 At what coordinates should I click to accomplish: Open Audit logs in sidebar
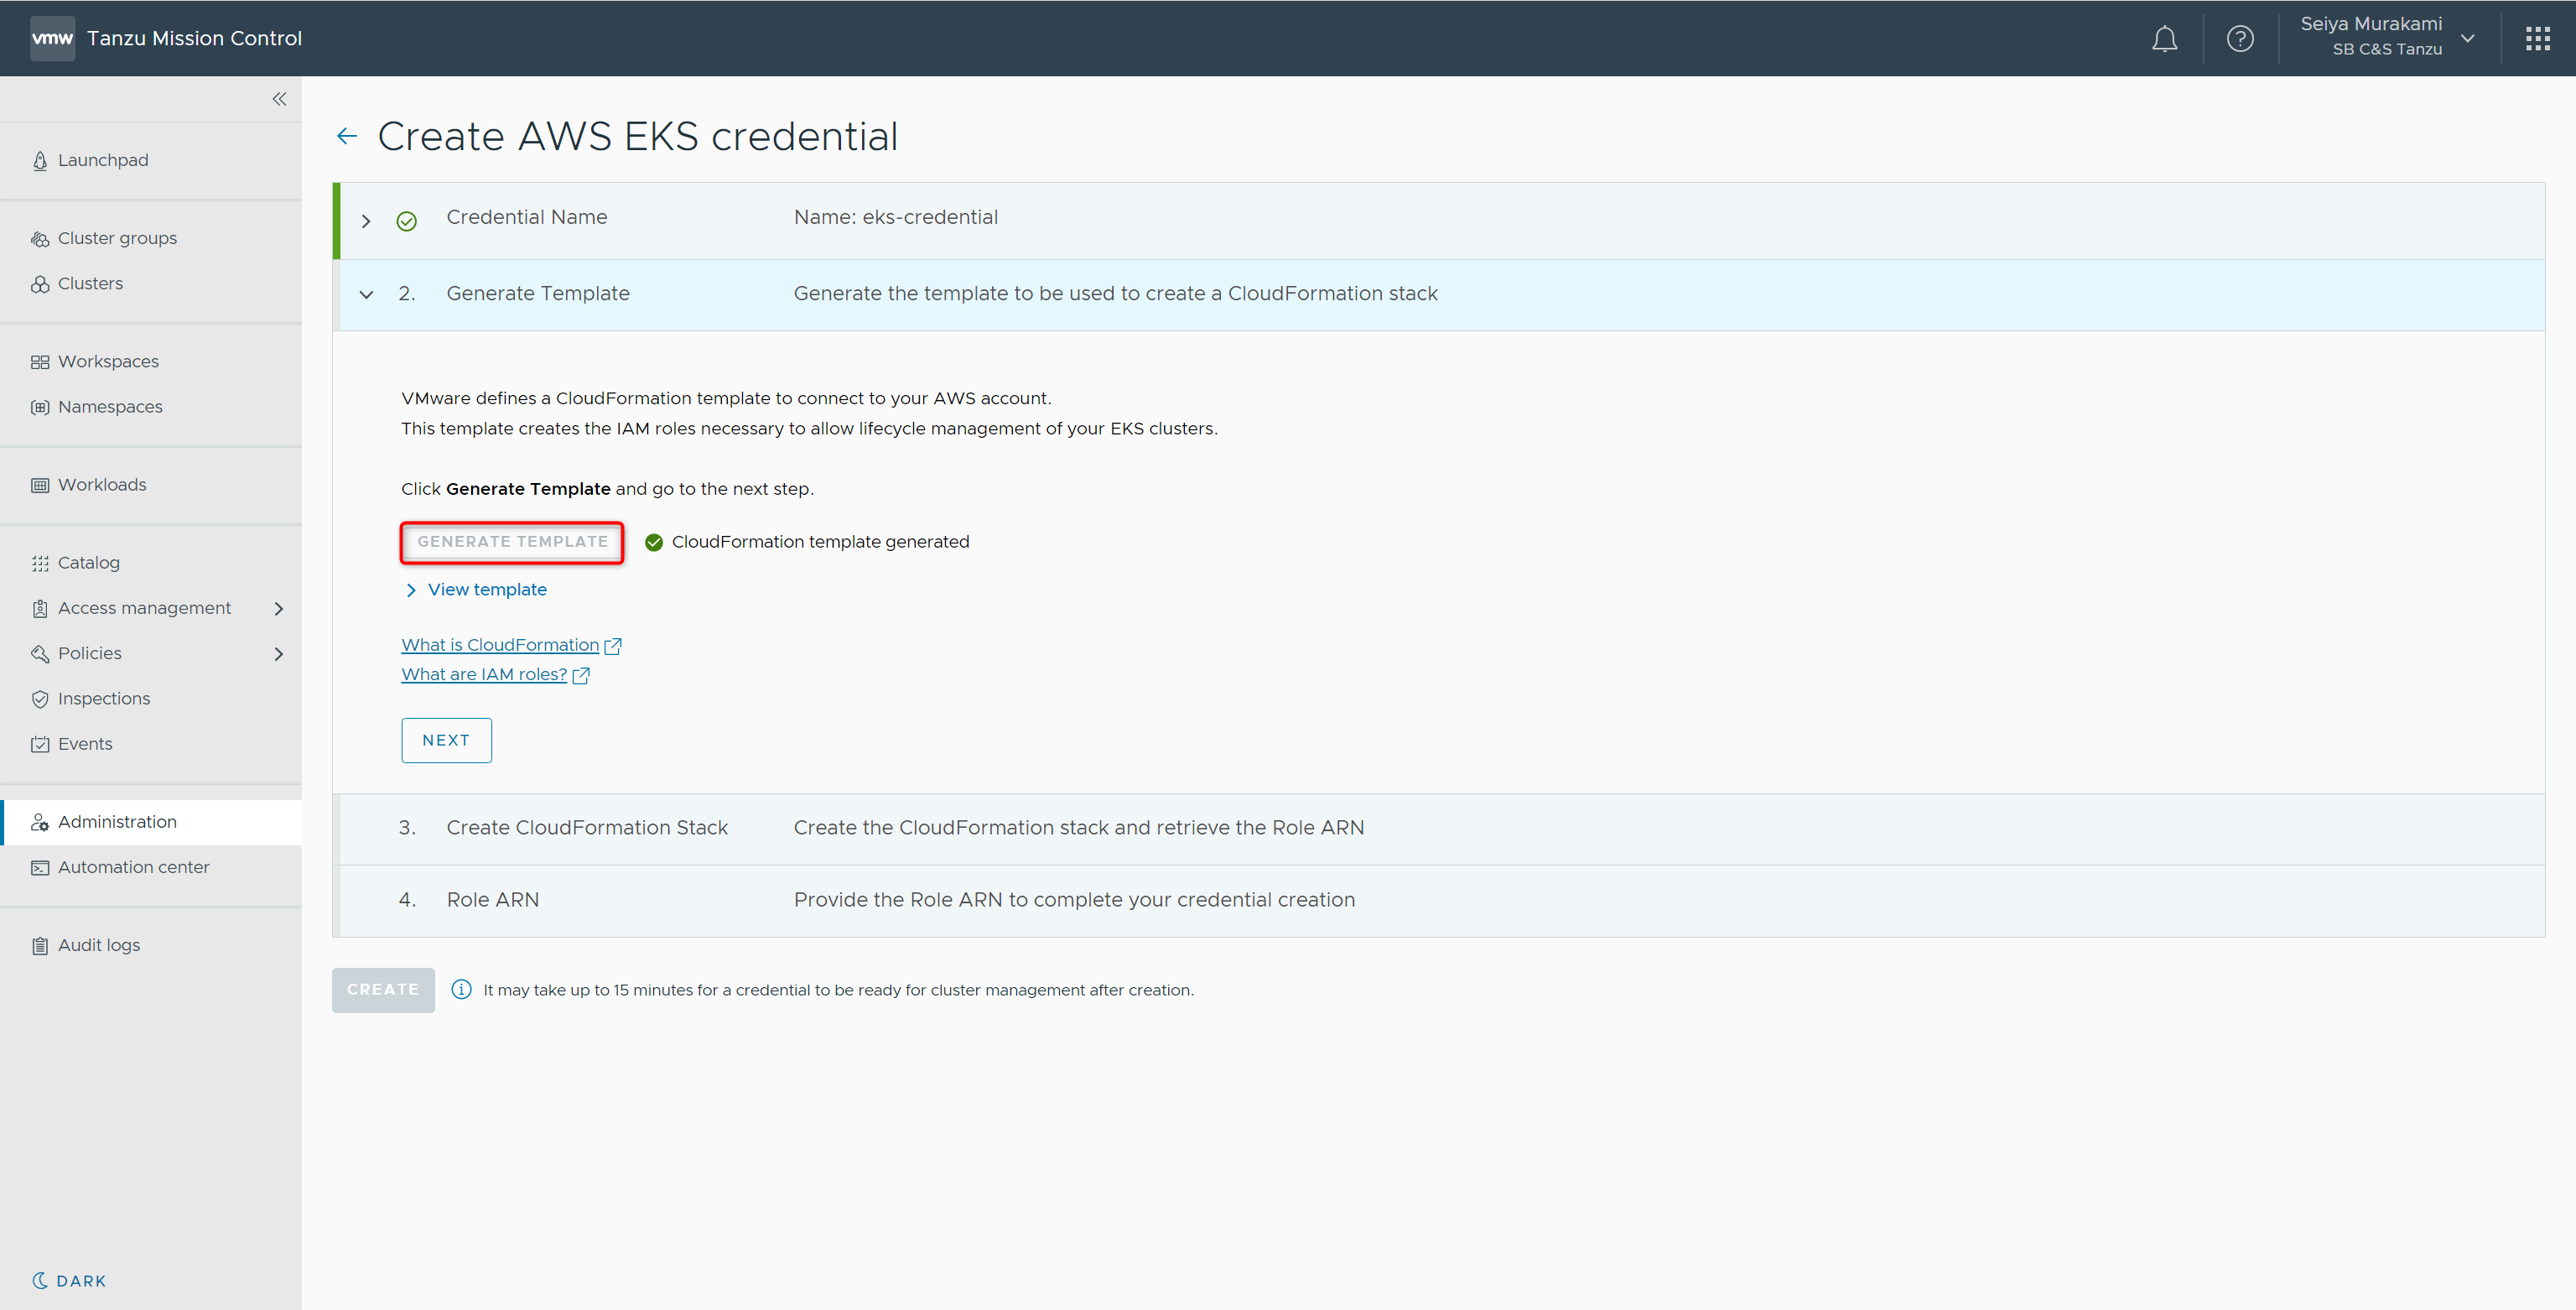(x=98, y=945)
